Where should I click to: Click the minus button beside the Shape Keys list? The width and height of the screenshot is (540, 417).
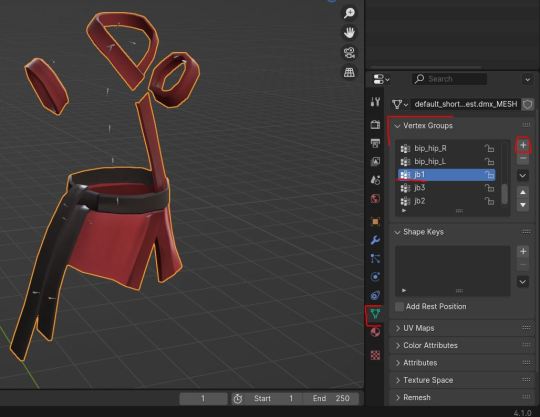pos(523,264)
